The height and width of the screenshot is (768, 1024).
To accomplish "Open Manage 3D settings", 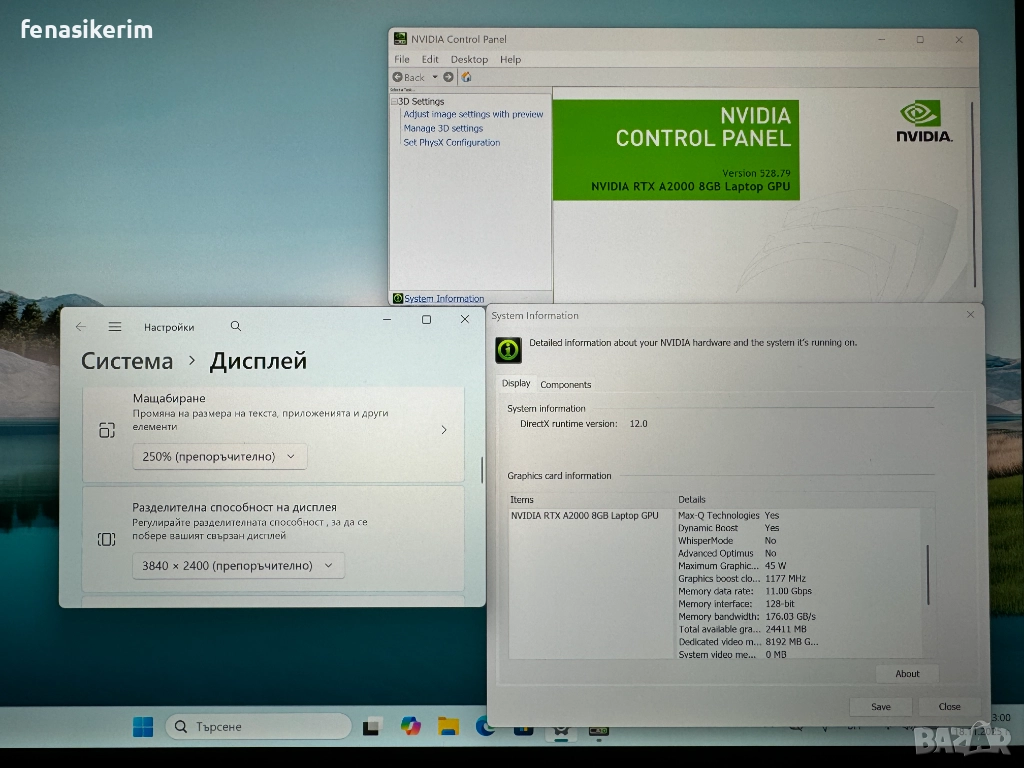I will (x=443, y=128).
